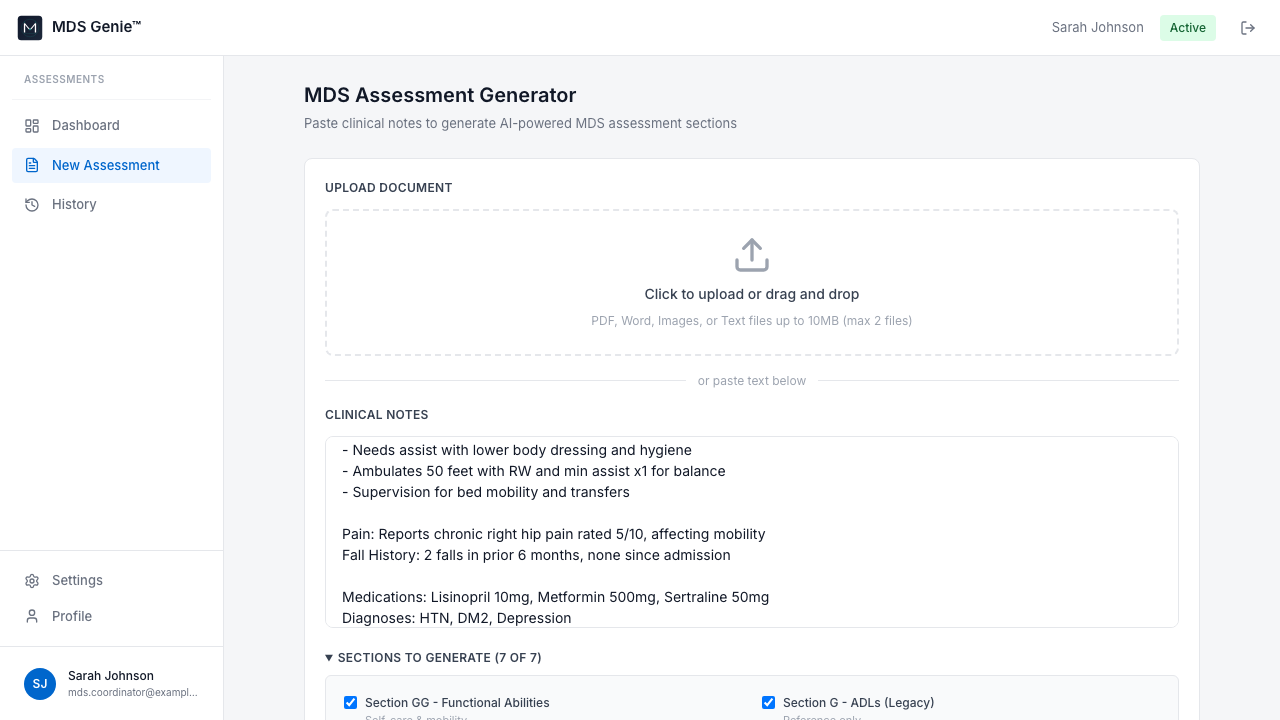Click the logout icon
This screenshot has width=1280, height=720.
coord(1248,28)
